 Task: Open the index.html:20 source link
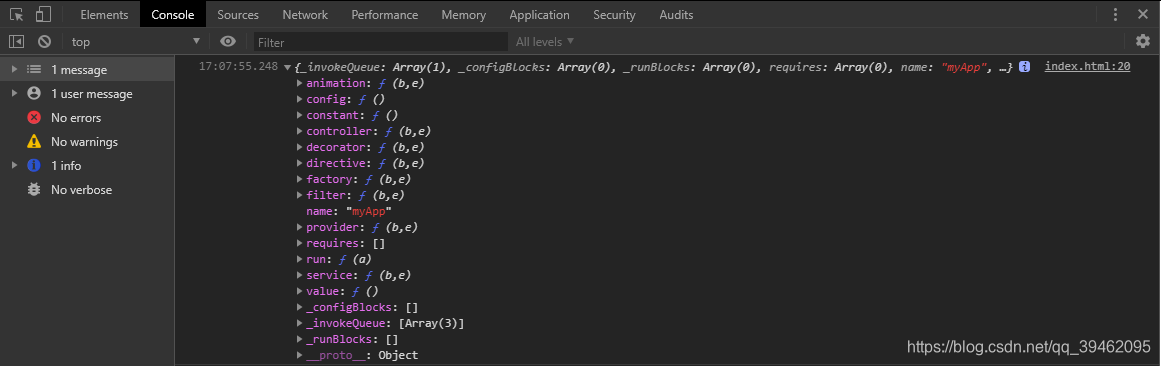click(x=1087, y=67)
